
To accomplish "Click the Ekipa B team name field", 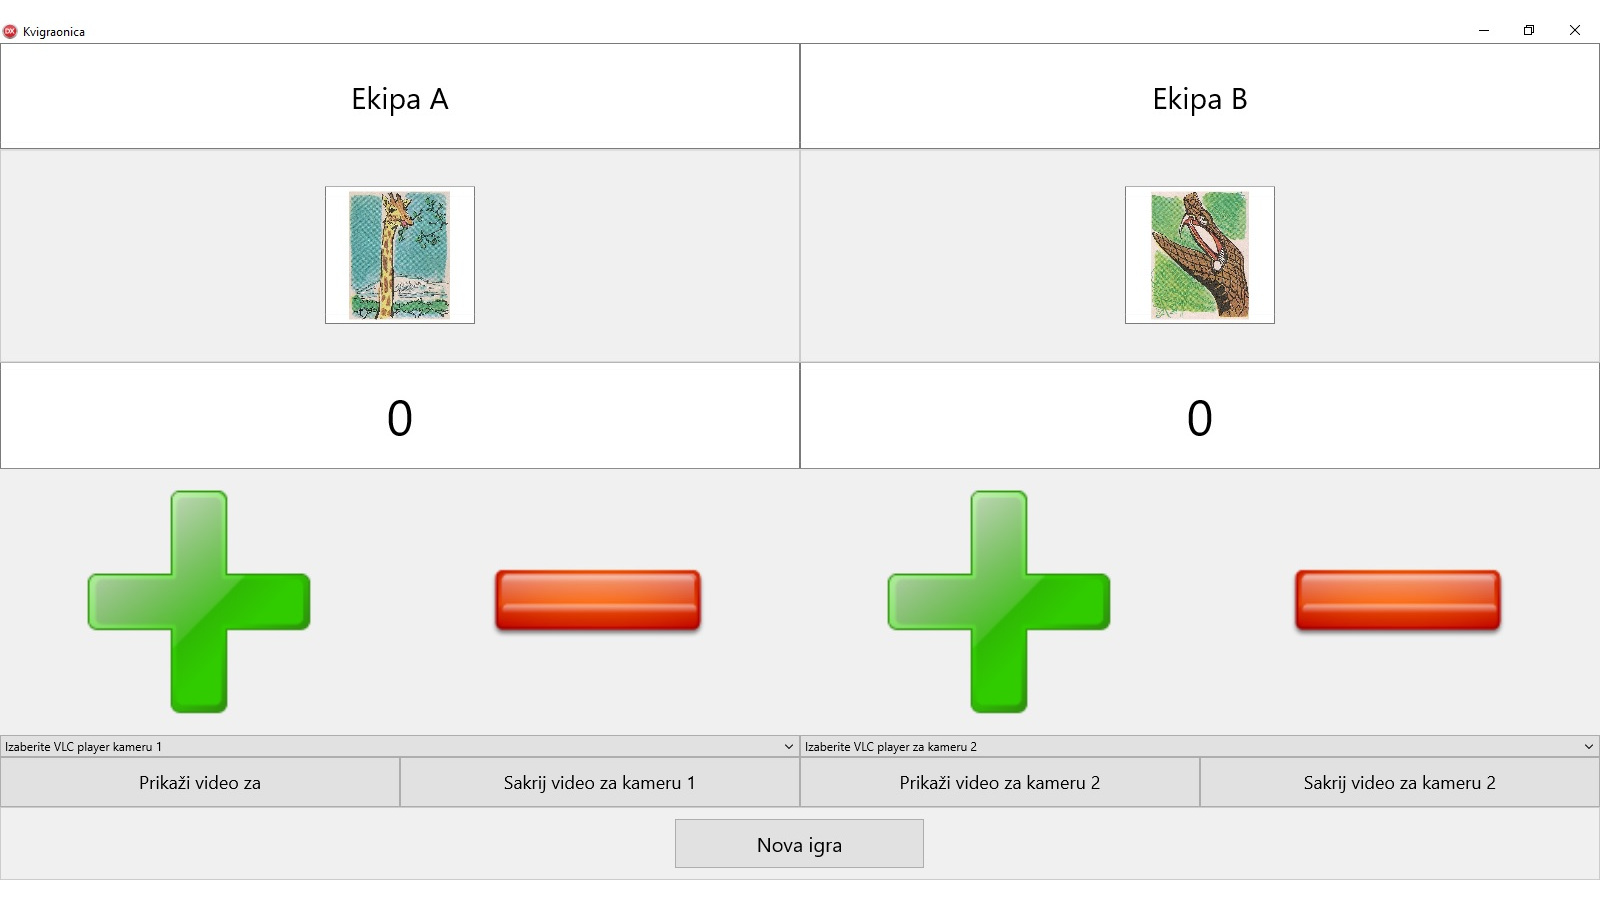I will 1200,97.
